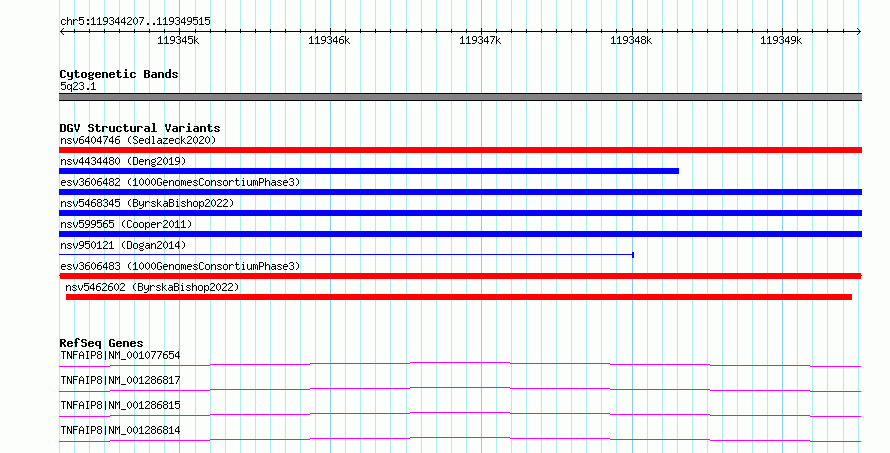Click the red bar for nsv5462602
Viewport: 890px width, 453px height.
pyautogui.click(x=459, y=297)
